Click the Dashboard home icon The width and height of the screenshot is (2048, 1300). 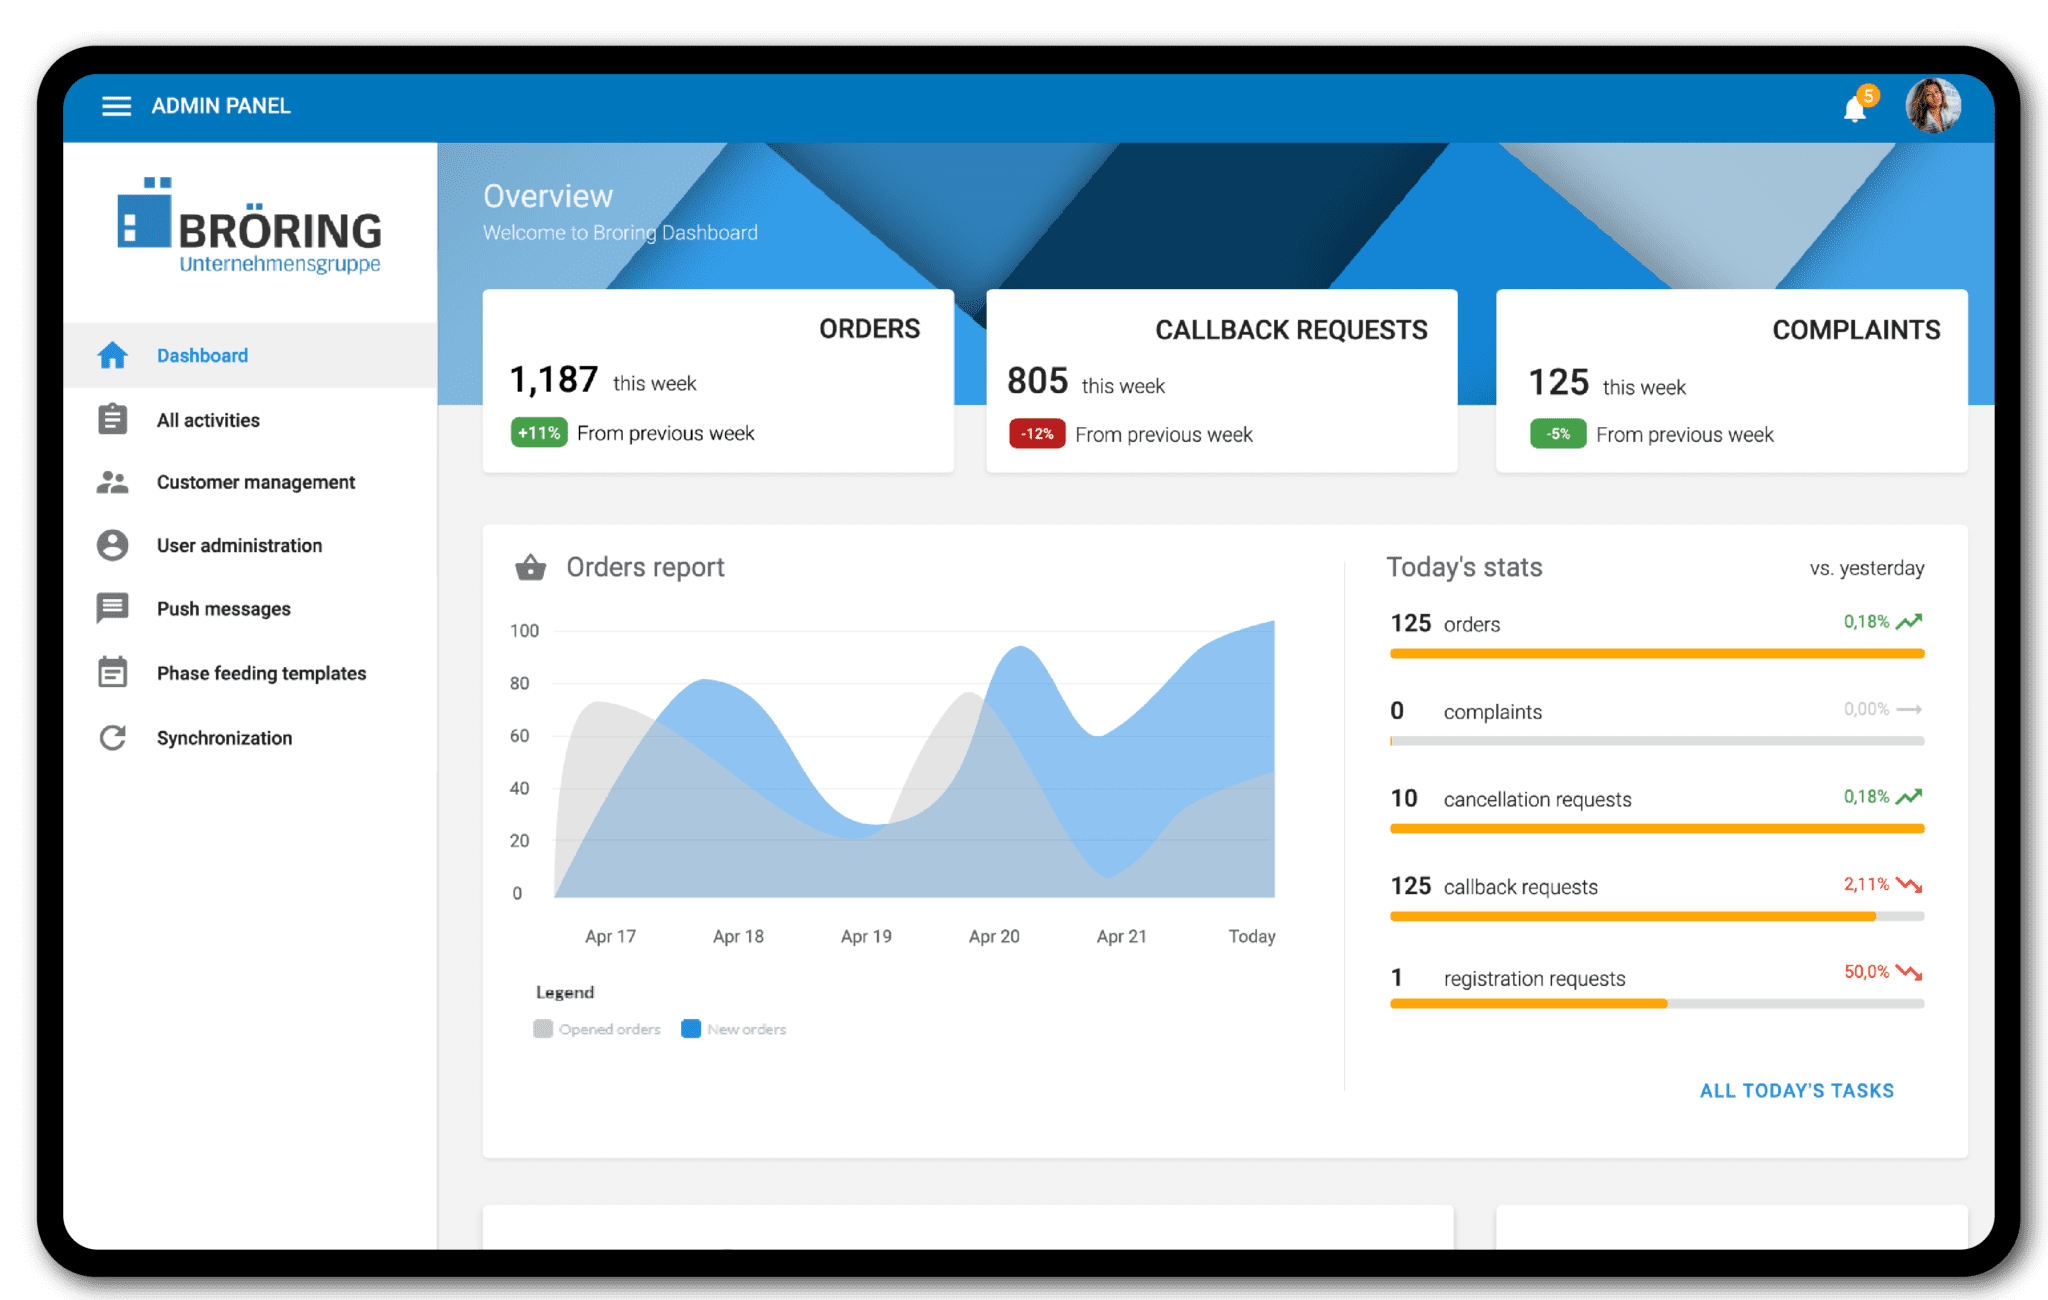(x=113, y=355)
